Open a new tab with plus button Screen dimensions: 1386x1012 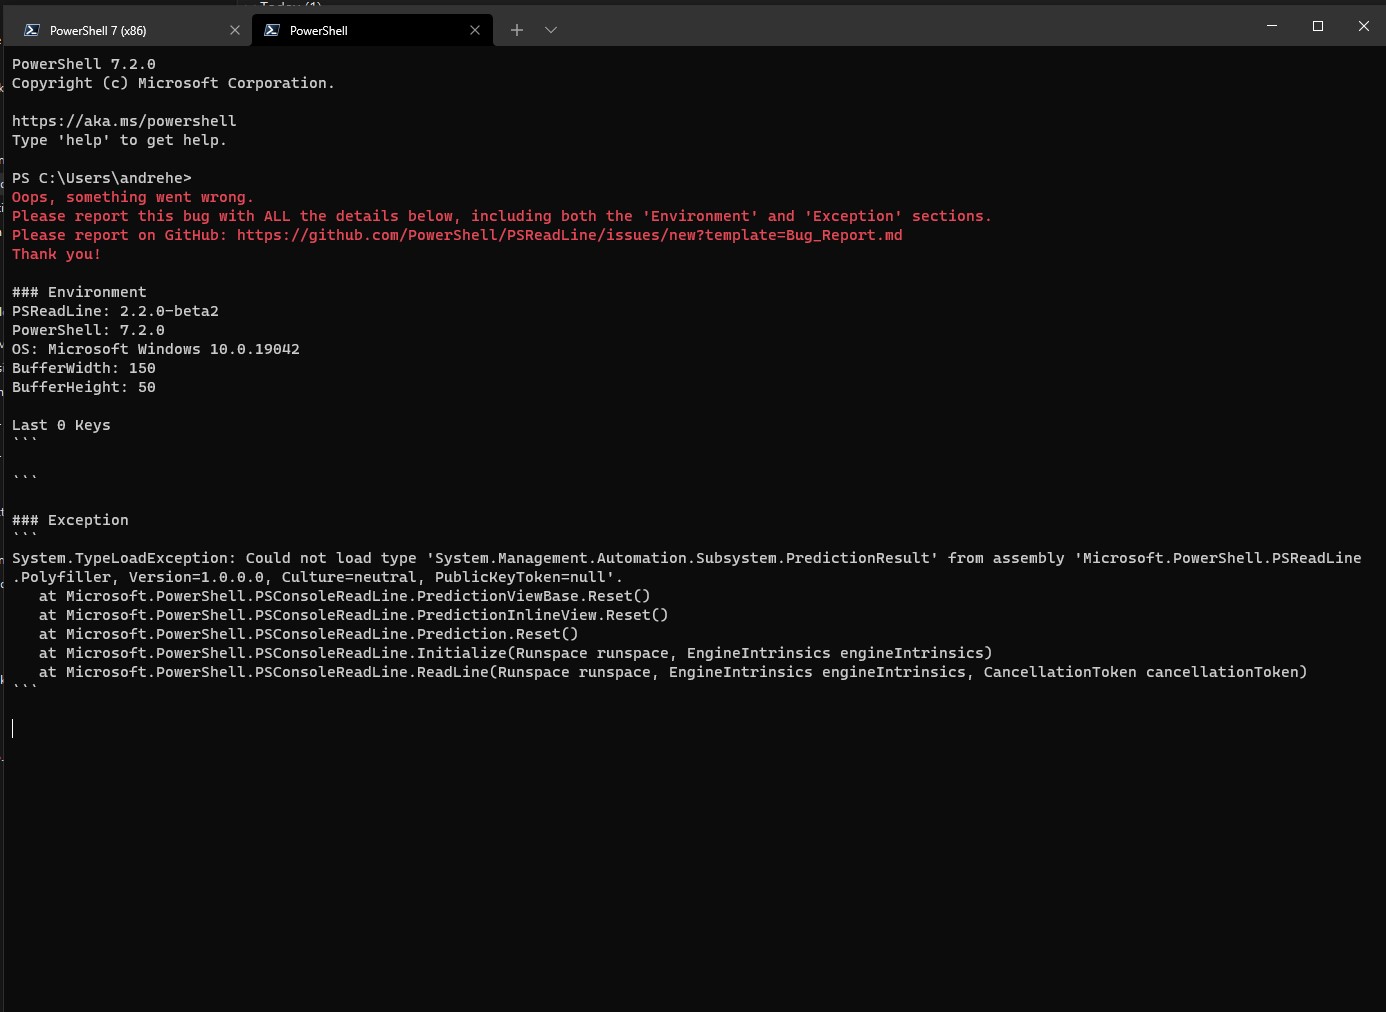coord(517,30)
